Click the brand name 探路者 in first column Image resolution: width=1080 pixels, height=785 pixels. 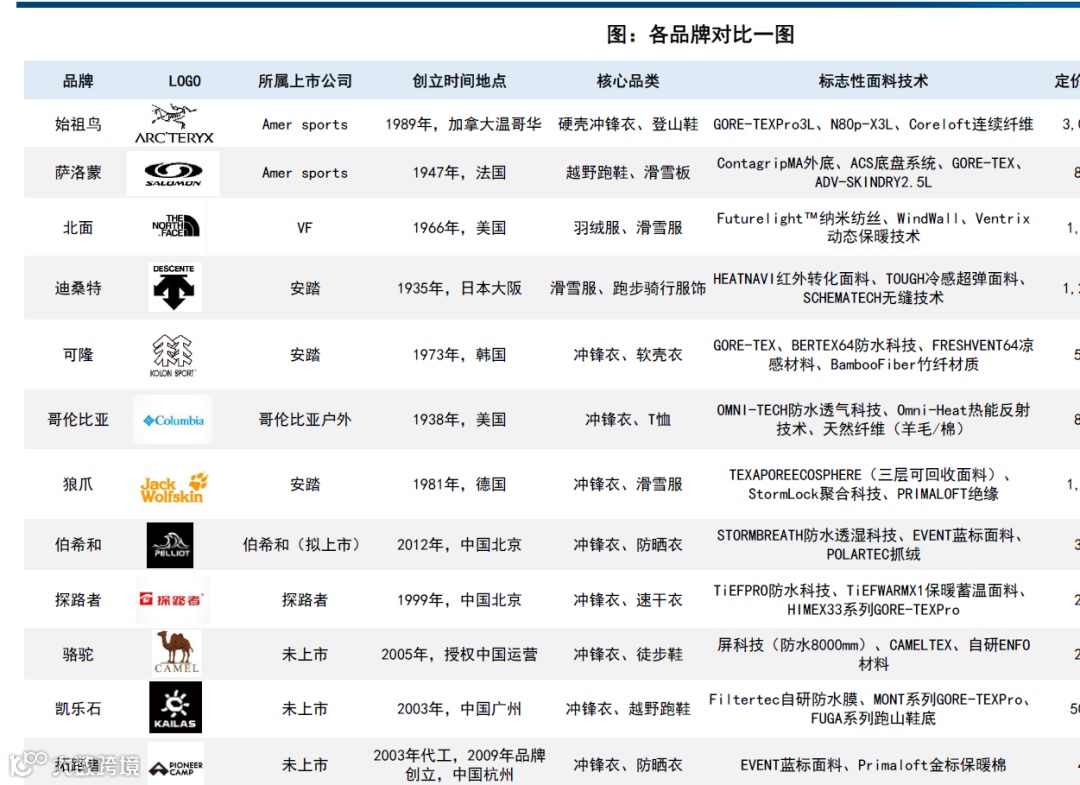click(78, 600)
